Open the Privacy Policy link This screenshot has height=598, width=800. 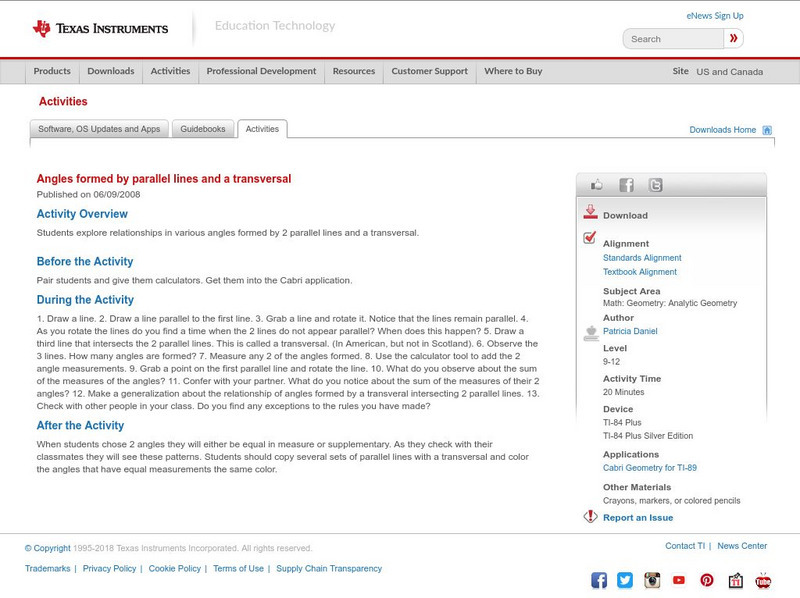(x=109, y=568)
